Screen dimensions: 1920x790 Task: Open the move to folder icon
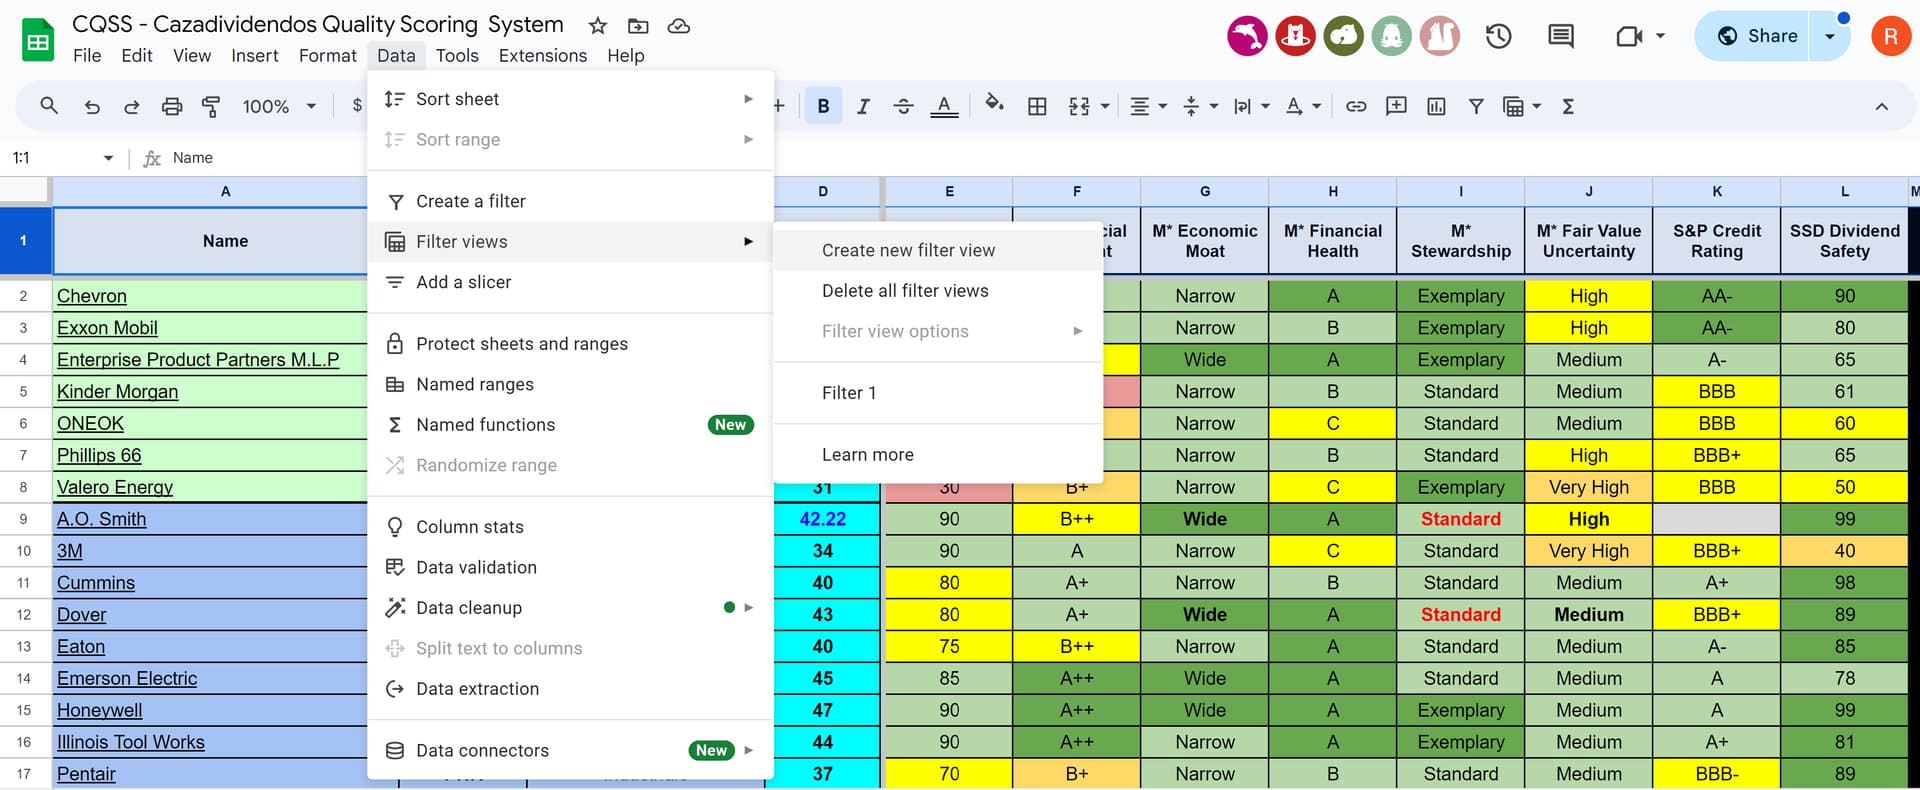(x=638, y=26)
